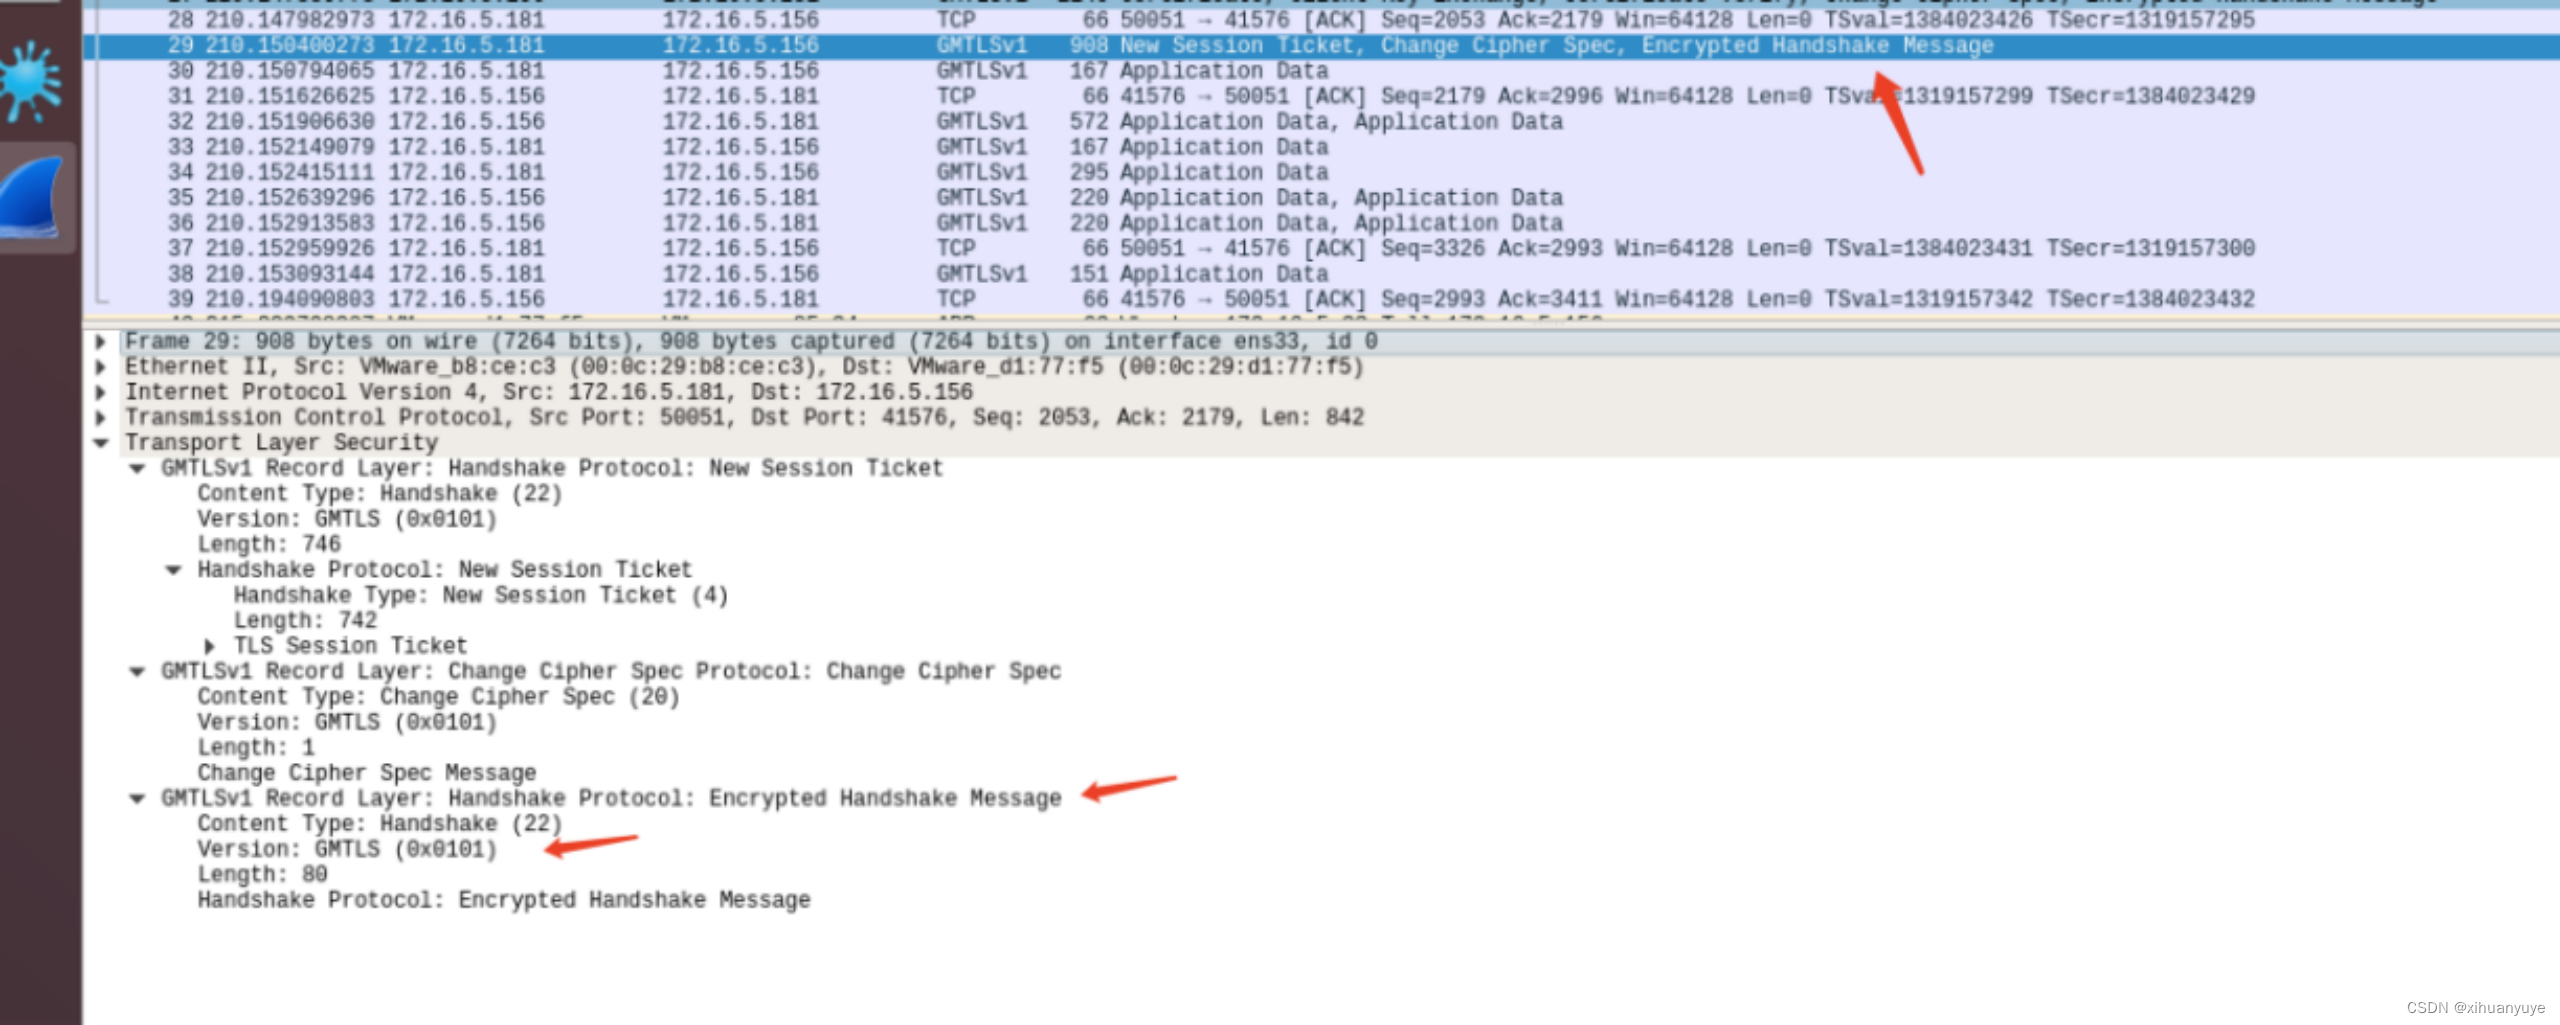Select packet 28 TCP ACK row

click(x=1321, y=20)
